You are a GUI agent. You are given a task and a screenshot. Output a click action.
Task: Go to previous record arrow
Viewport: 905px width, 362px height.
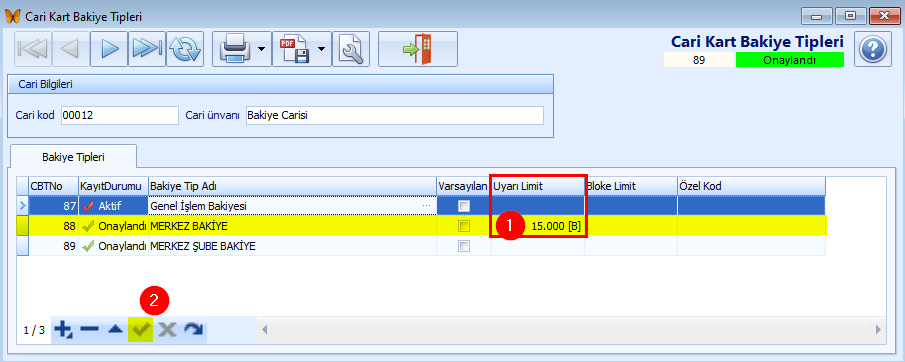point(71,50)
